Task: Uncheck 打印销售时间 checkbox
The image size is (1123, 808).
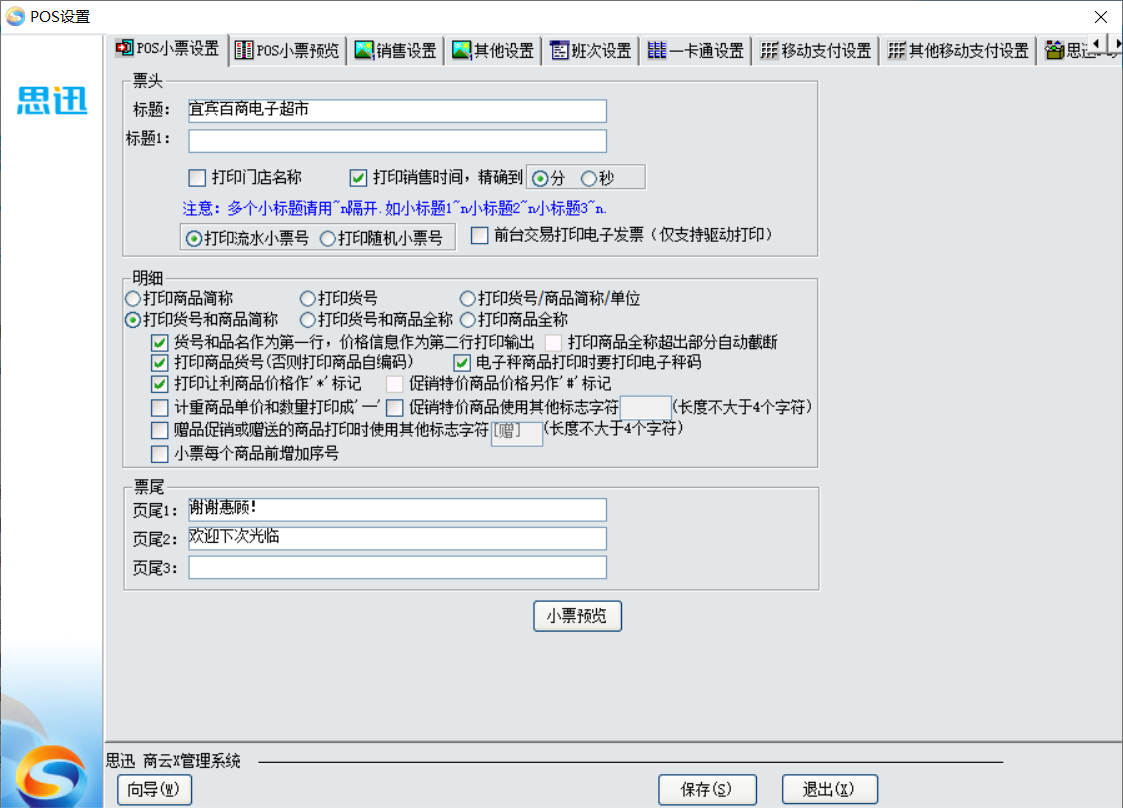Action: (x=359, y=178)
